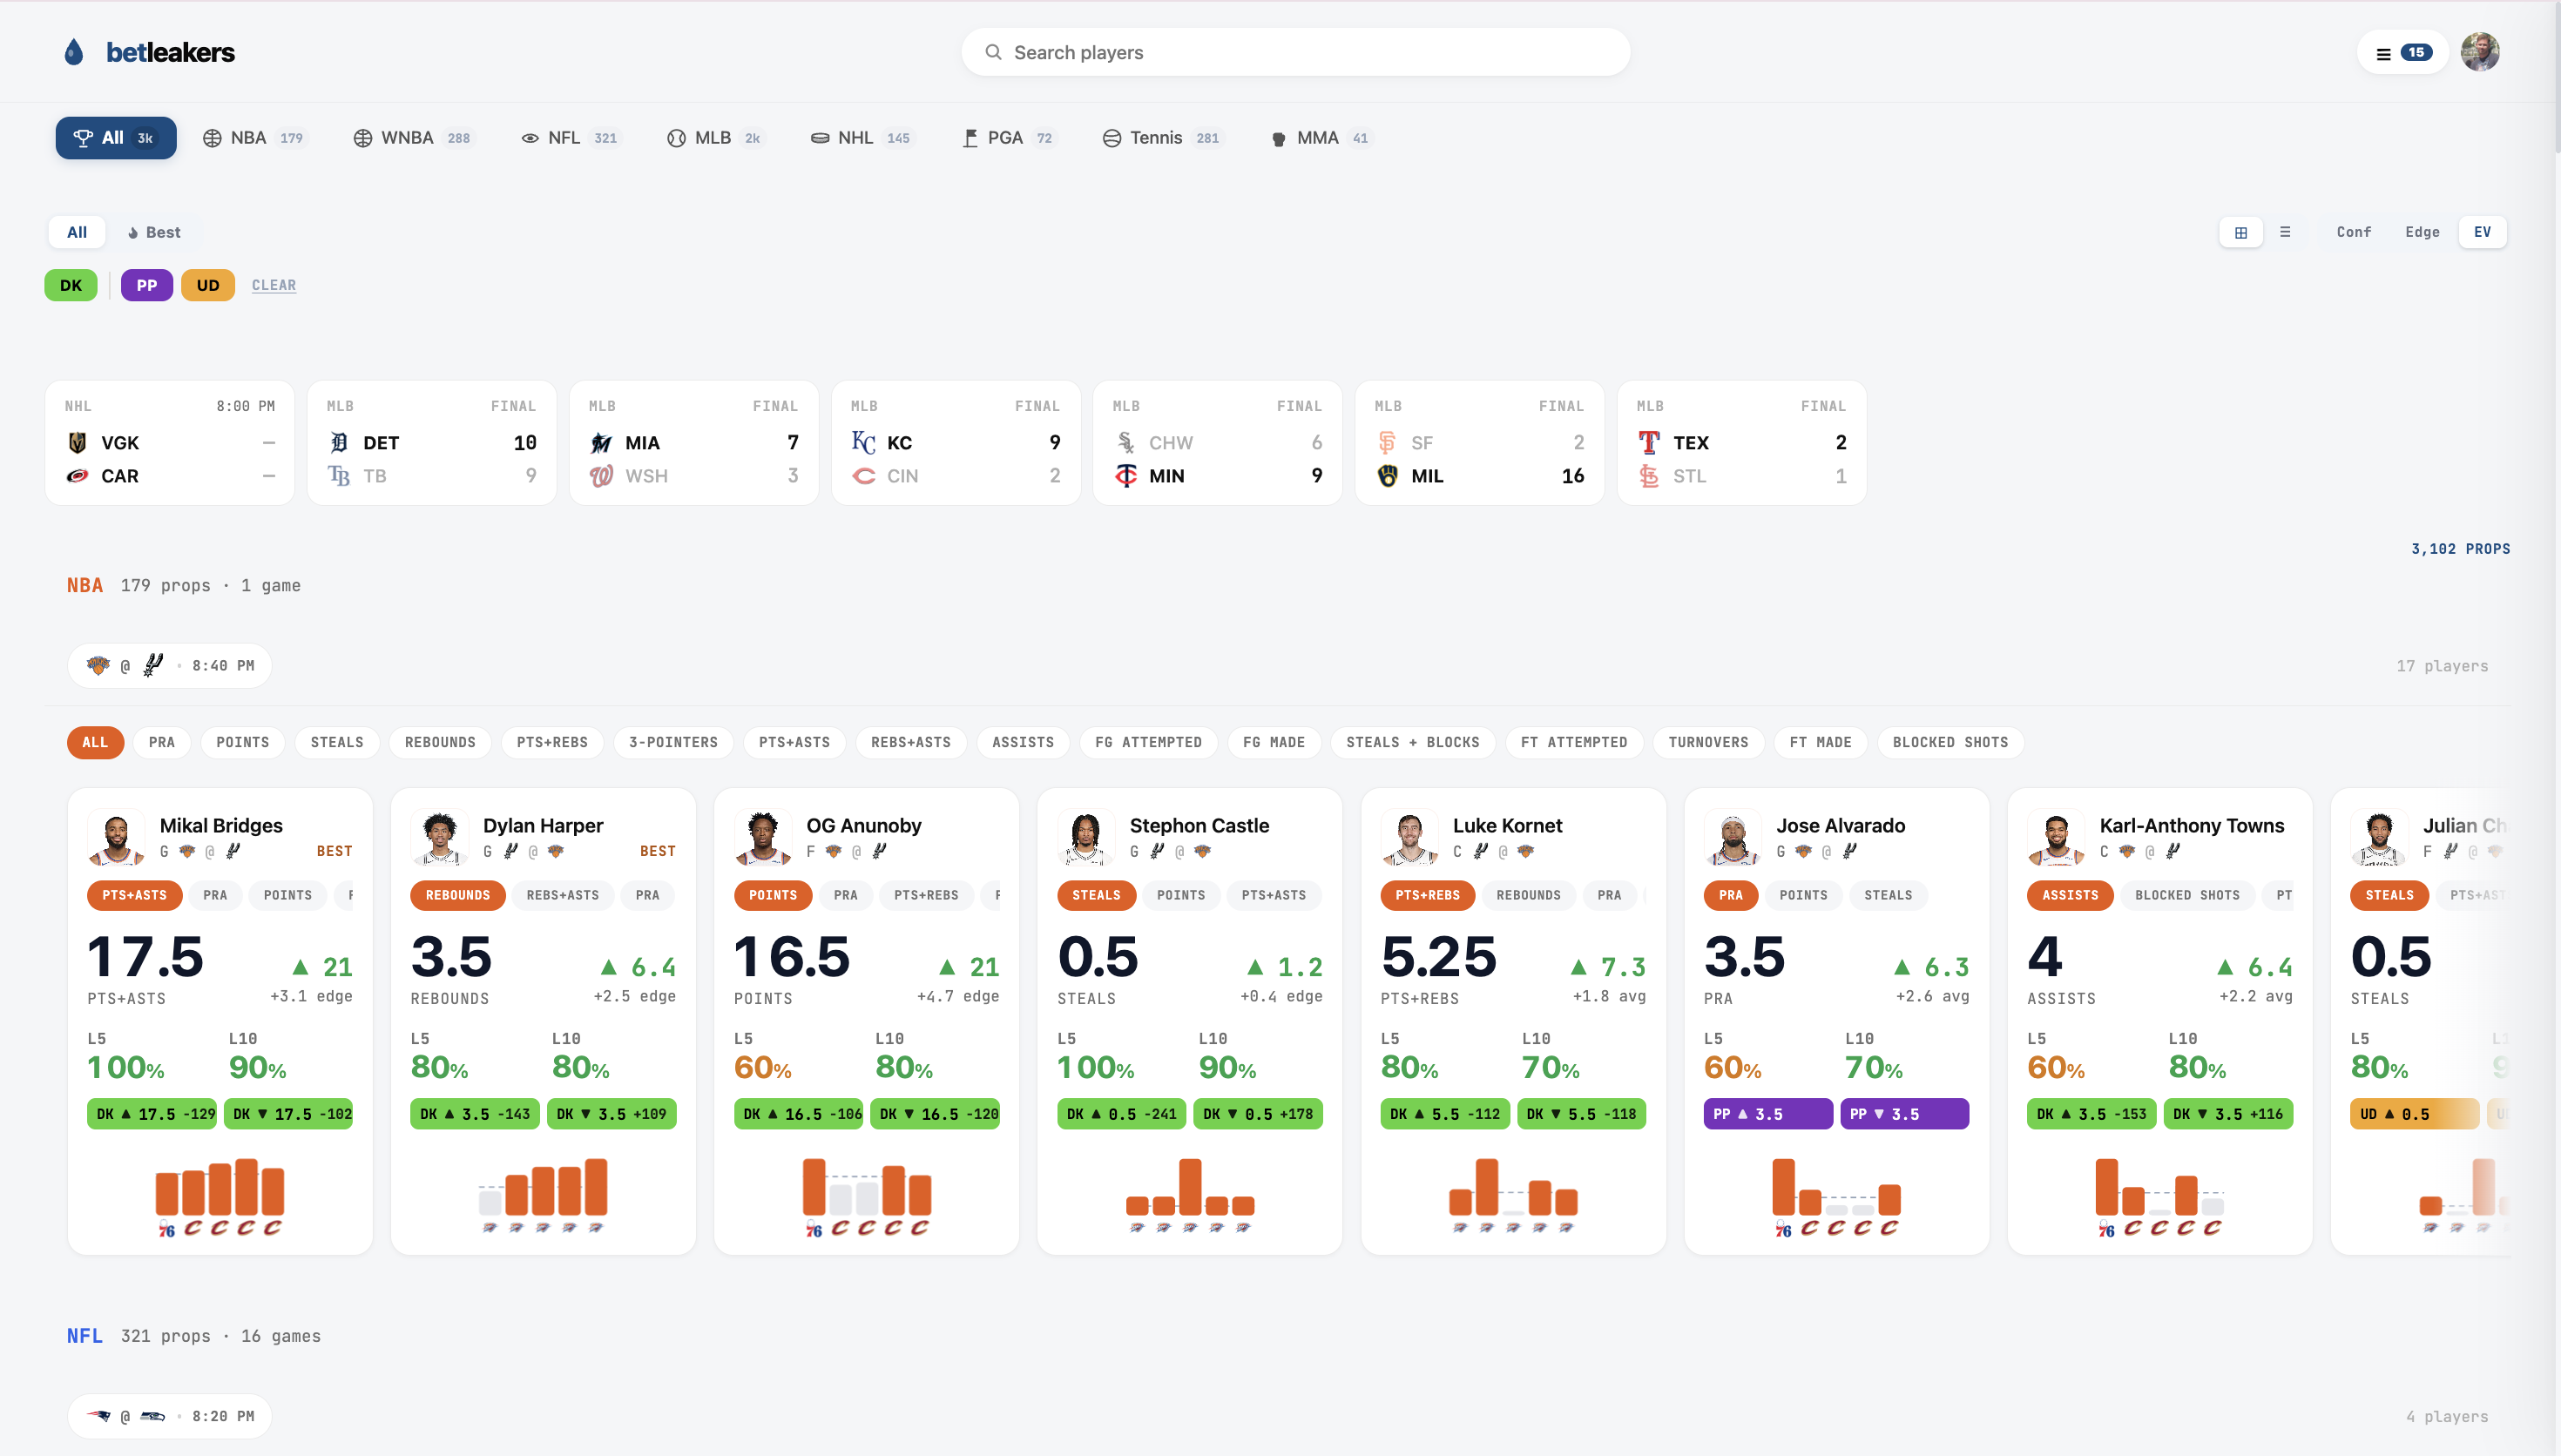The width and height of the screenshot is (2561, 1456).
Task: Click the MIL Brewers logo
Action: [1388, 476]
